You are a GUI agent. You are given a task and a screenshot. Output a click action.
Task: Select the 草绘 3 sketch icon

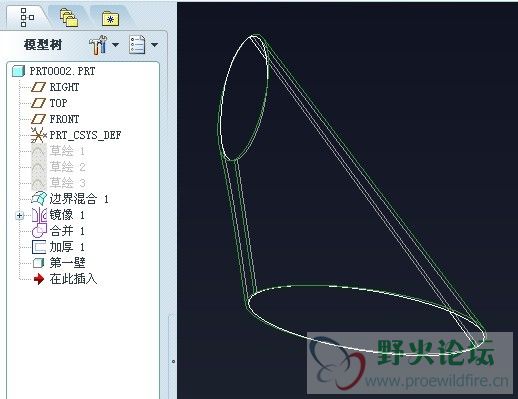[x=39, y=183]
